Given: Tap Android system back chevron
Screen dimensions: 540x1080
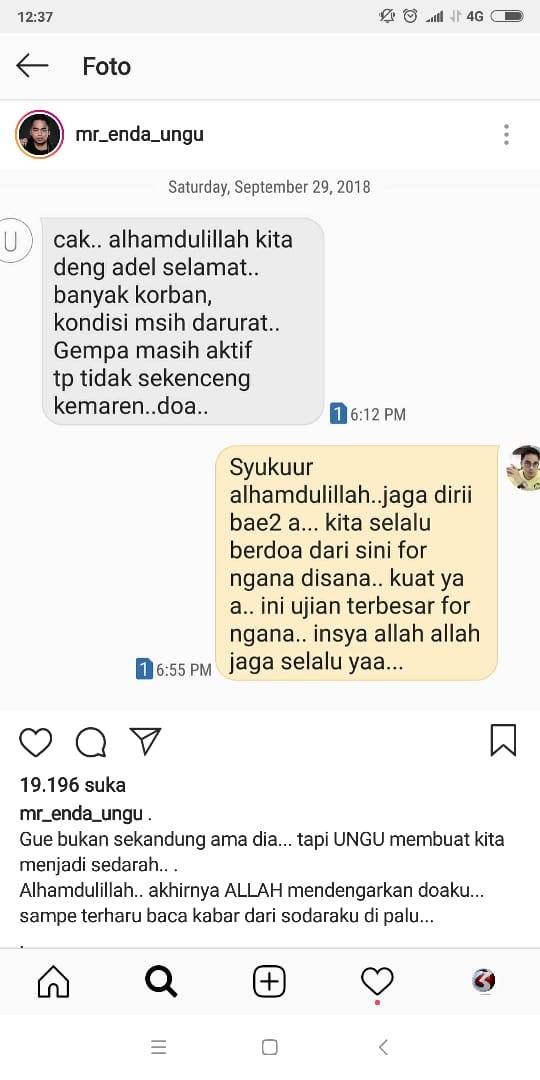Looking at the screenshot, I should [x=383, y=1048].
